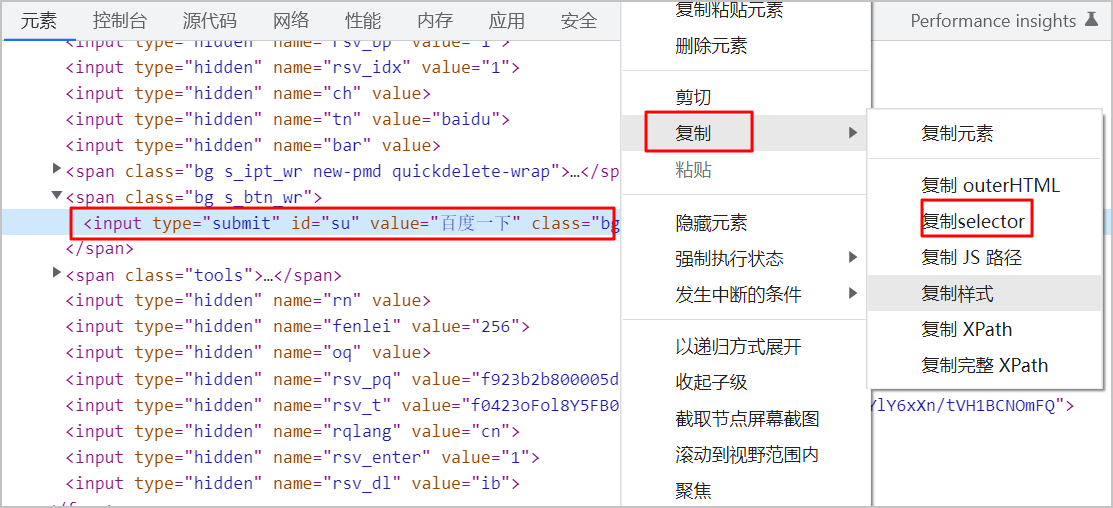Click the flask icon beside Performance insights
The height and width of the screenshot is (508, 1113).
click(1094, 21)
